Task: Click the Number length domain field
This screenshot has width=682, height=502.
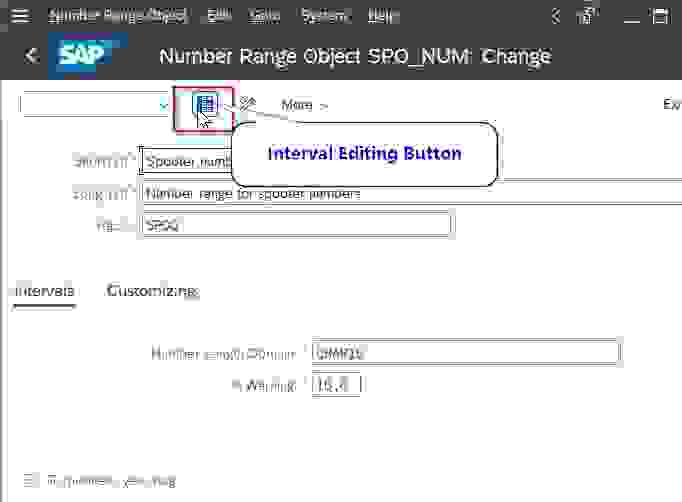Action: pos(465,353)
